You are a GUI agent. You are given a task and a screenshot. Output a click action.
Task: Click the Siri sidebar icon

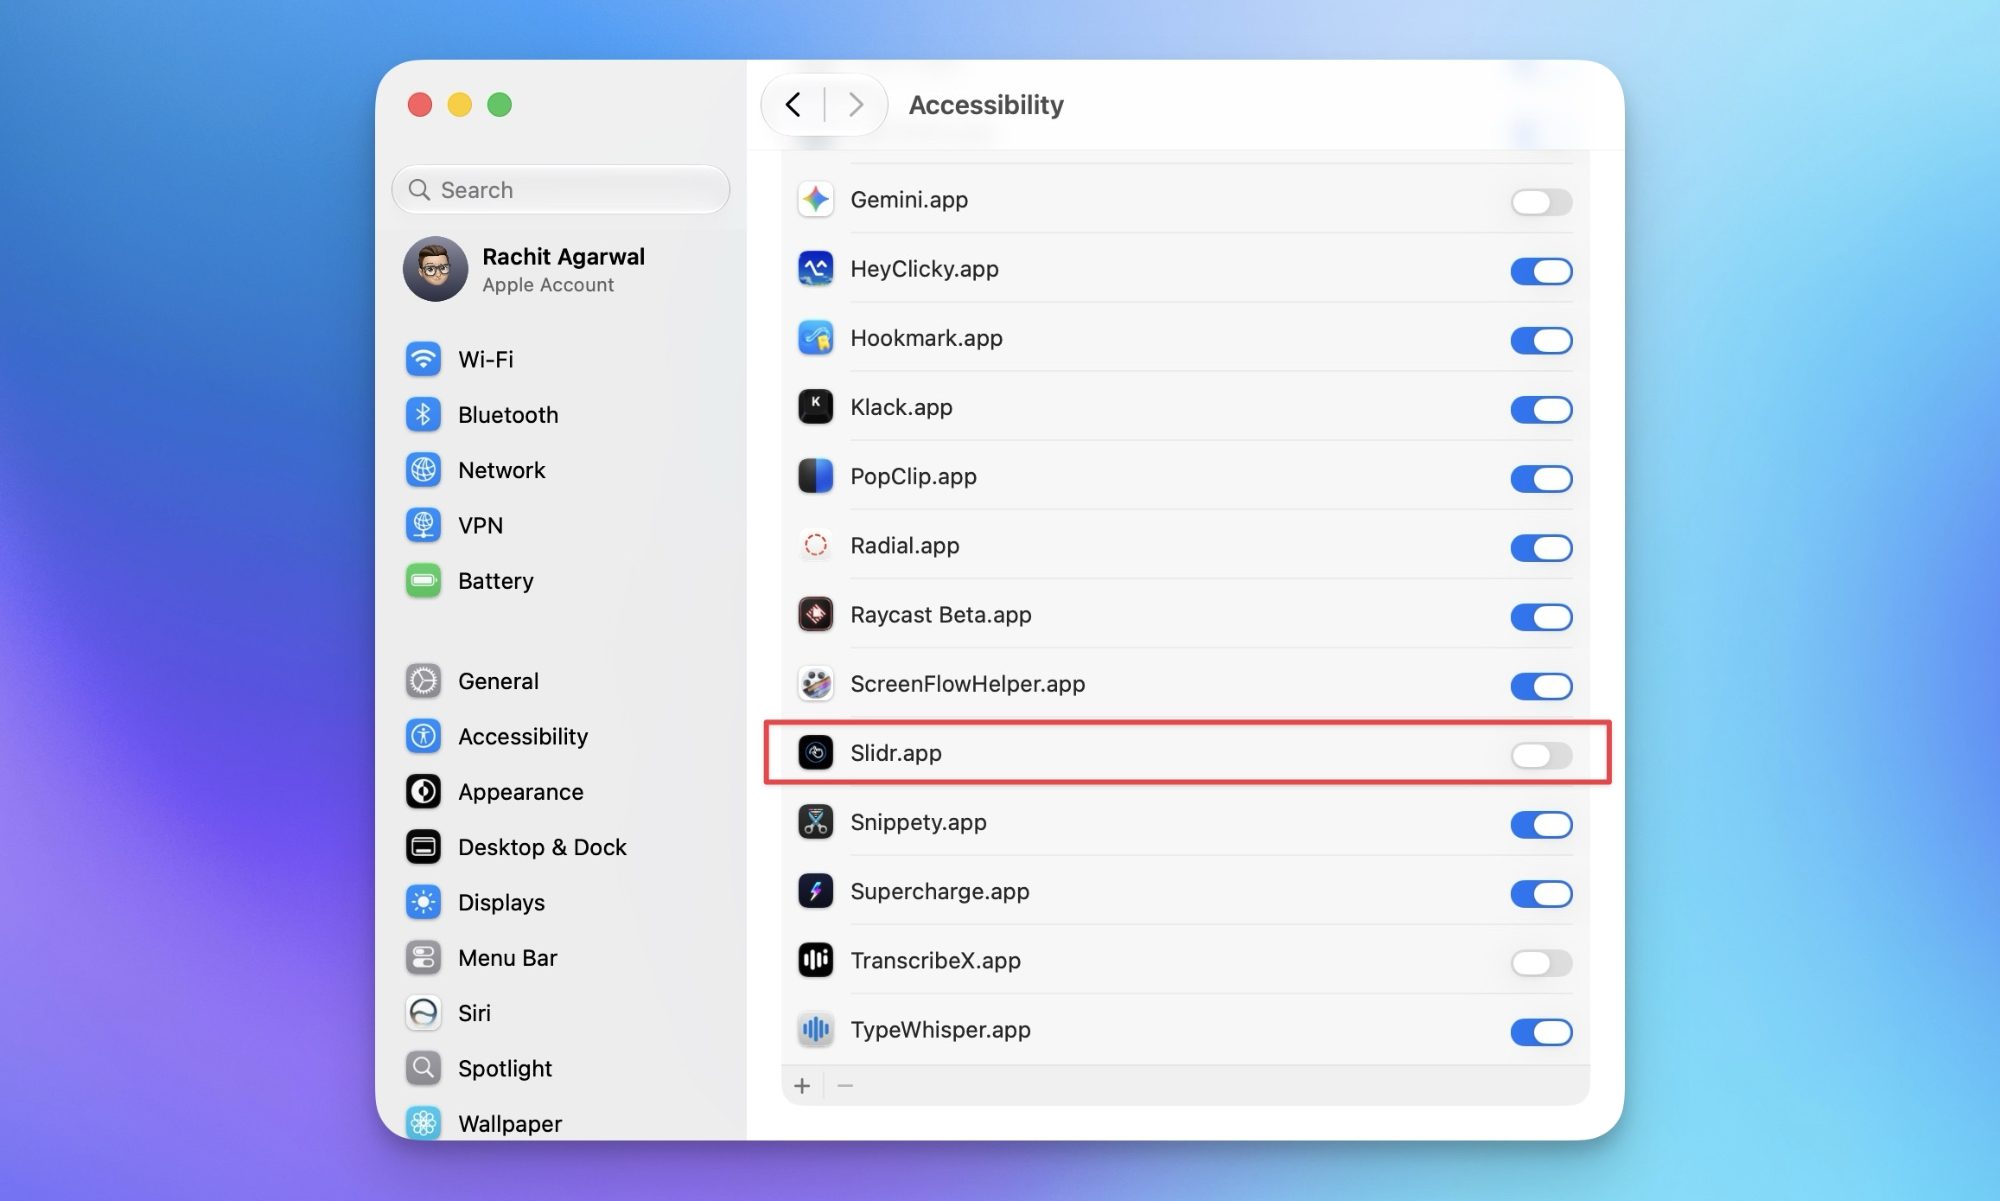point(423,1013)
